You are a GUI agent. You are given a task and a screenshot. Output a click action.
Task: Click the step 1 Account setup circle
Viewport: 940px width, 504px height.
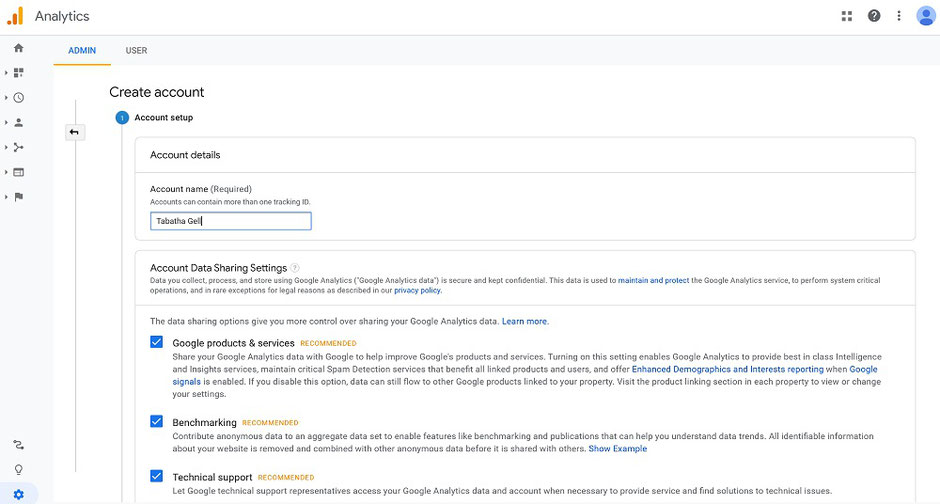coord(122,118)
